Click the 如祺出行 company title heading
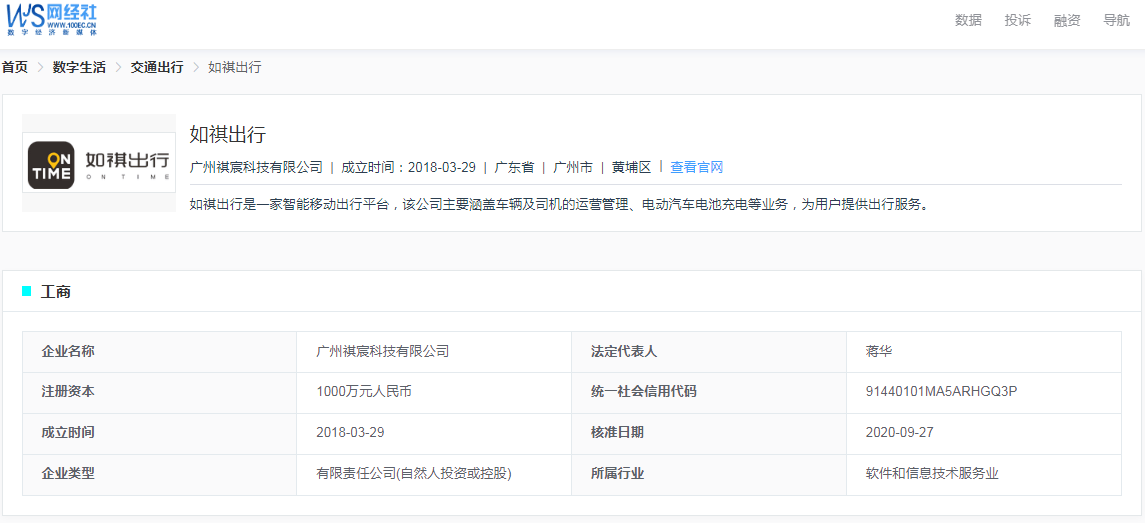The height and width of the screenshot is (523, 1145). (x=228, y=134)
